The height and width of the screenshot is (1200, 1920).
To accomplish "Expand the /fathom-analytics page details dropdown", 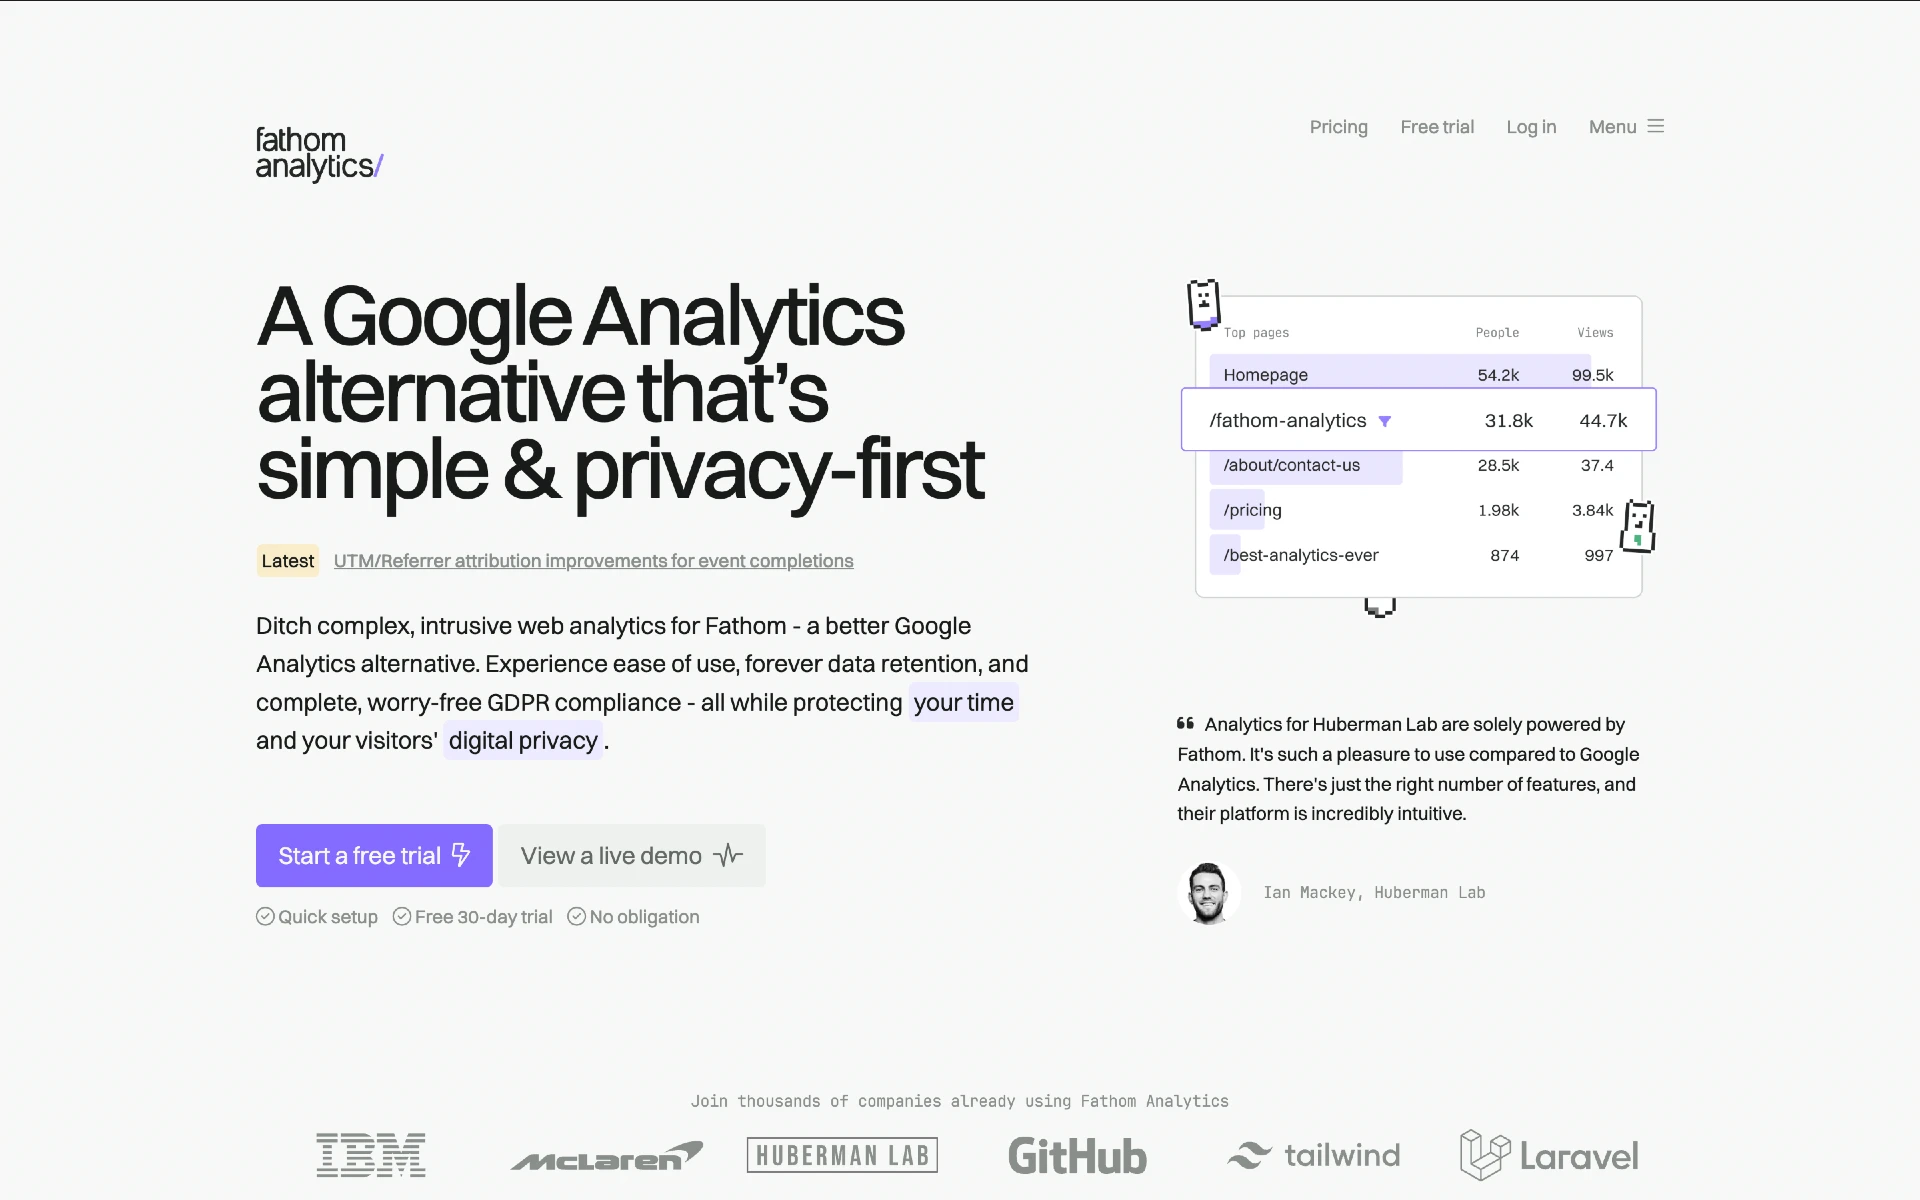I will [1388, 420].
